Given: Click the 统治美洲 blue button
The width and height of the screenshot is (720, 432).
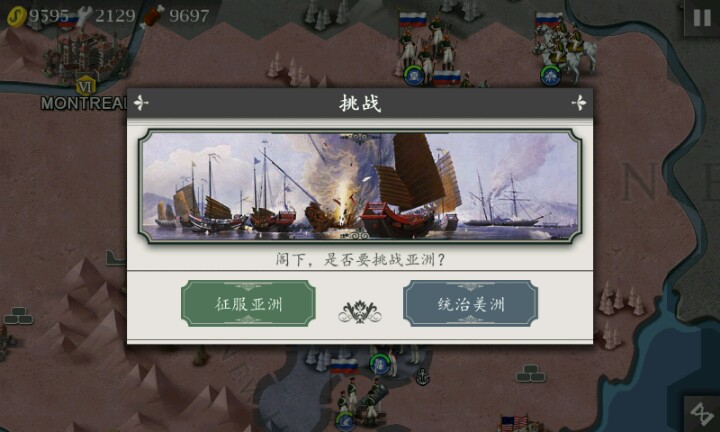Looking at the screenshot, I should click(471, 303).
